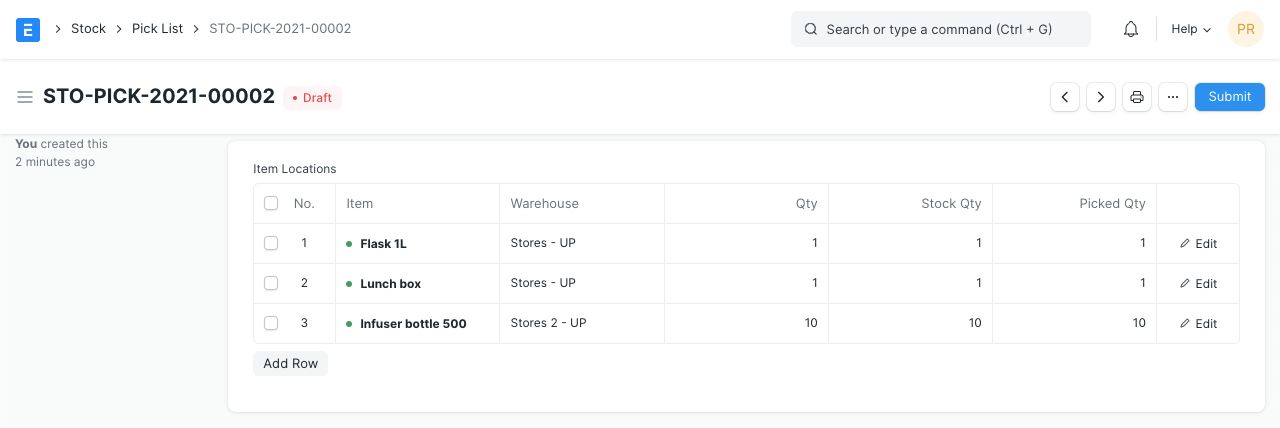Click the ERPNext home logo icon
Viewport: 1280px width, 428px height.
(28, 29)
